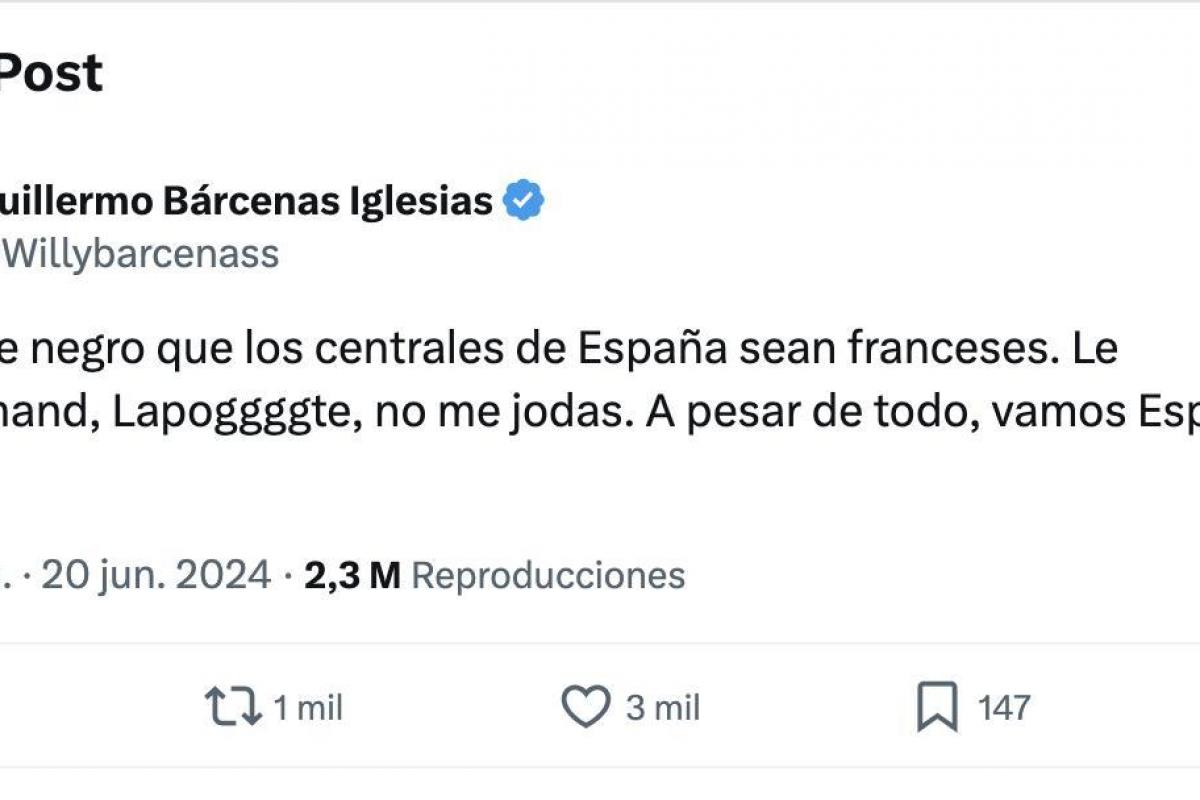Click the "20 jun. 2024" date link
Screen dimensions: 1200x800
[x=156, y=575]
